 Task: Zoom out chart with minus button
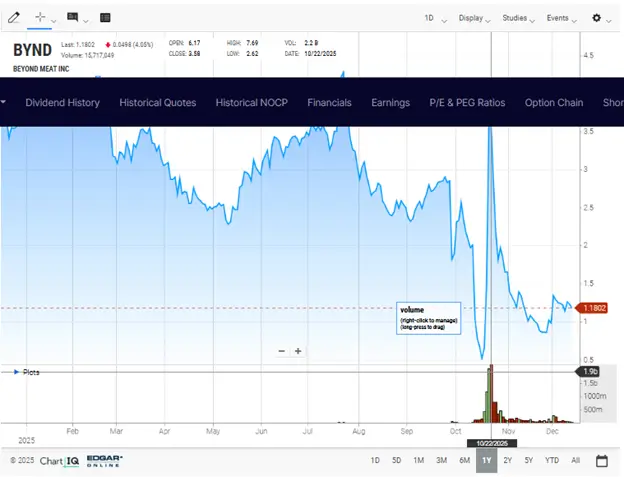[282, 351]
